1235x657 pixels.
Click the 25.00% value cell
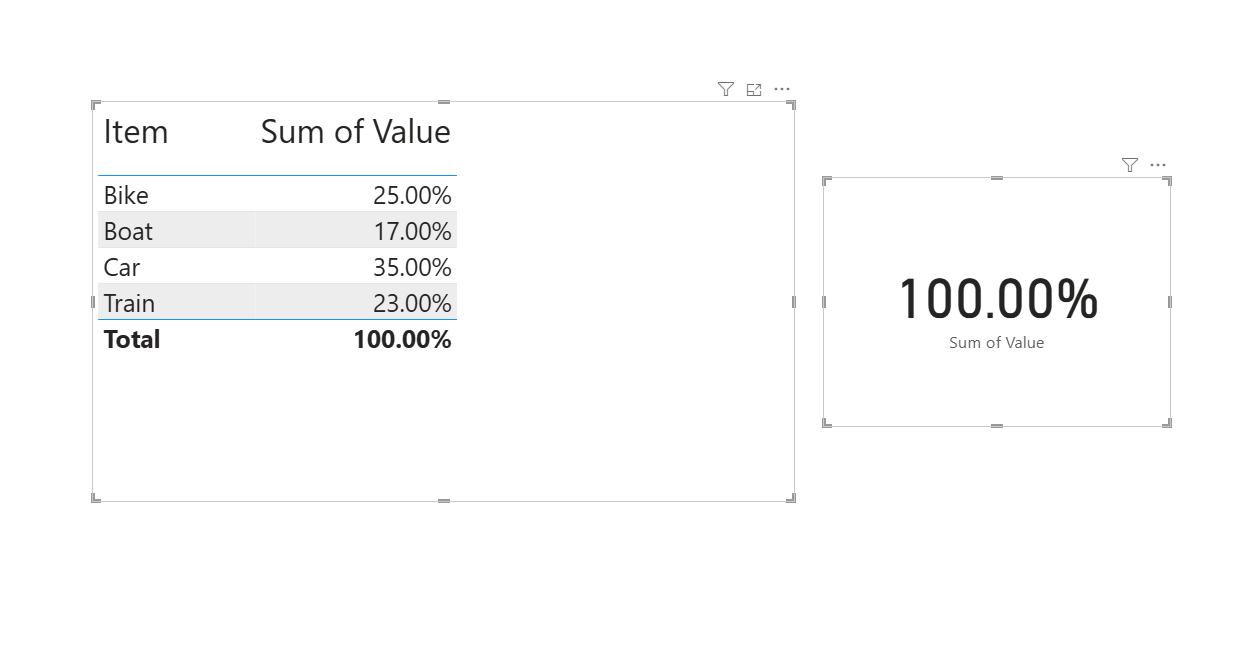click(x=412, y=195)
